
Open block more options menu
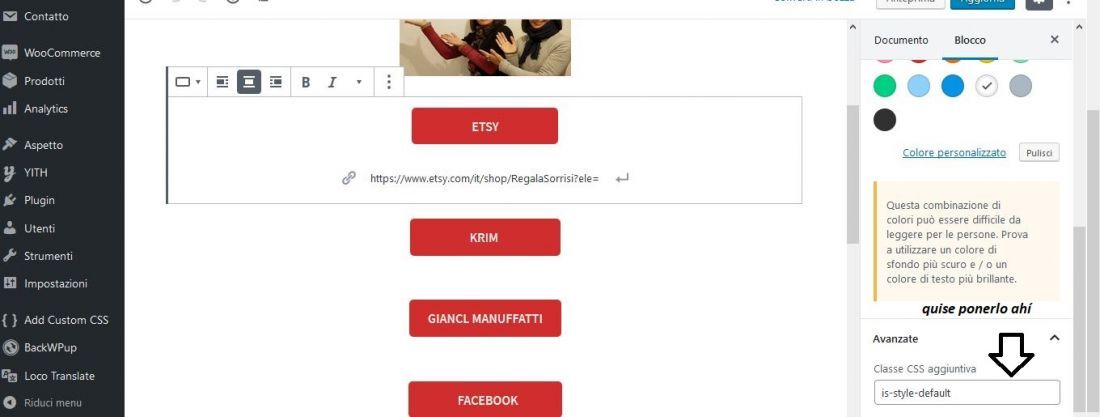click(389, 82)
